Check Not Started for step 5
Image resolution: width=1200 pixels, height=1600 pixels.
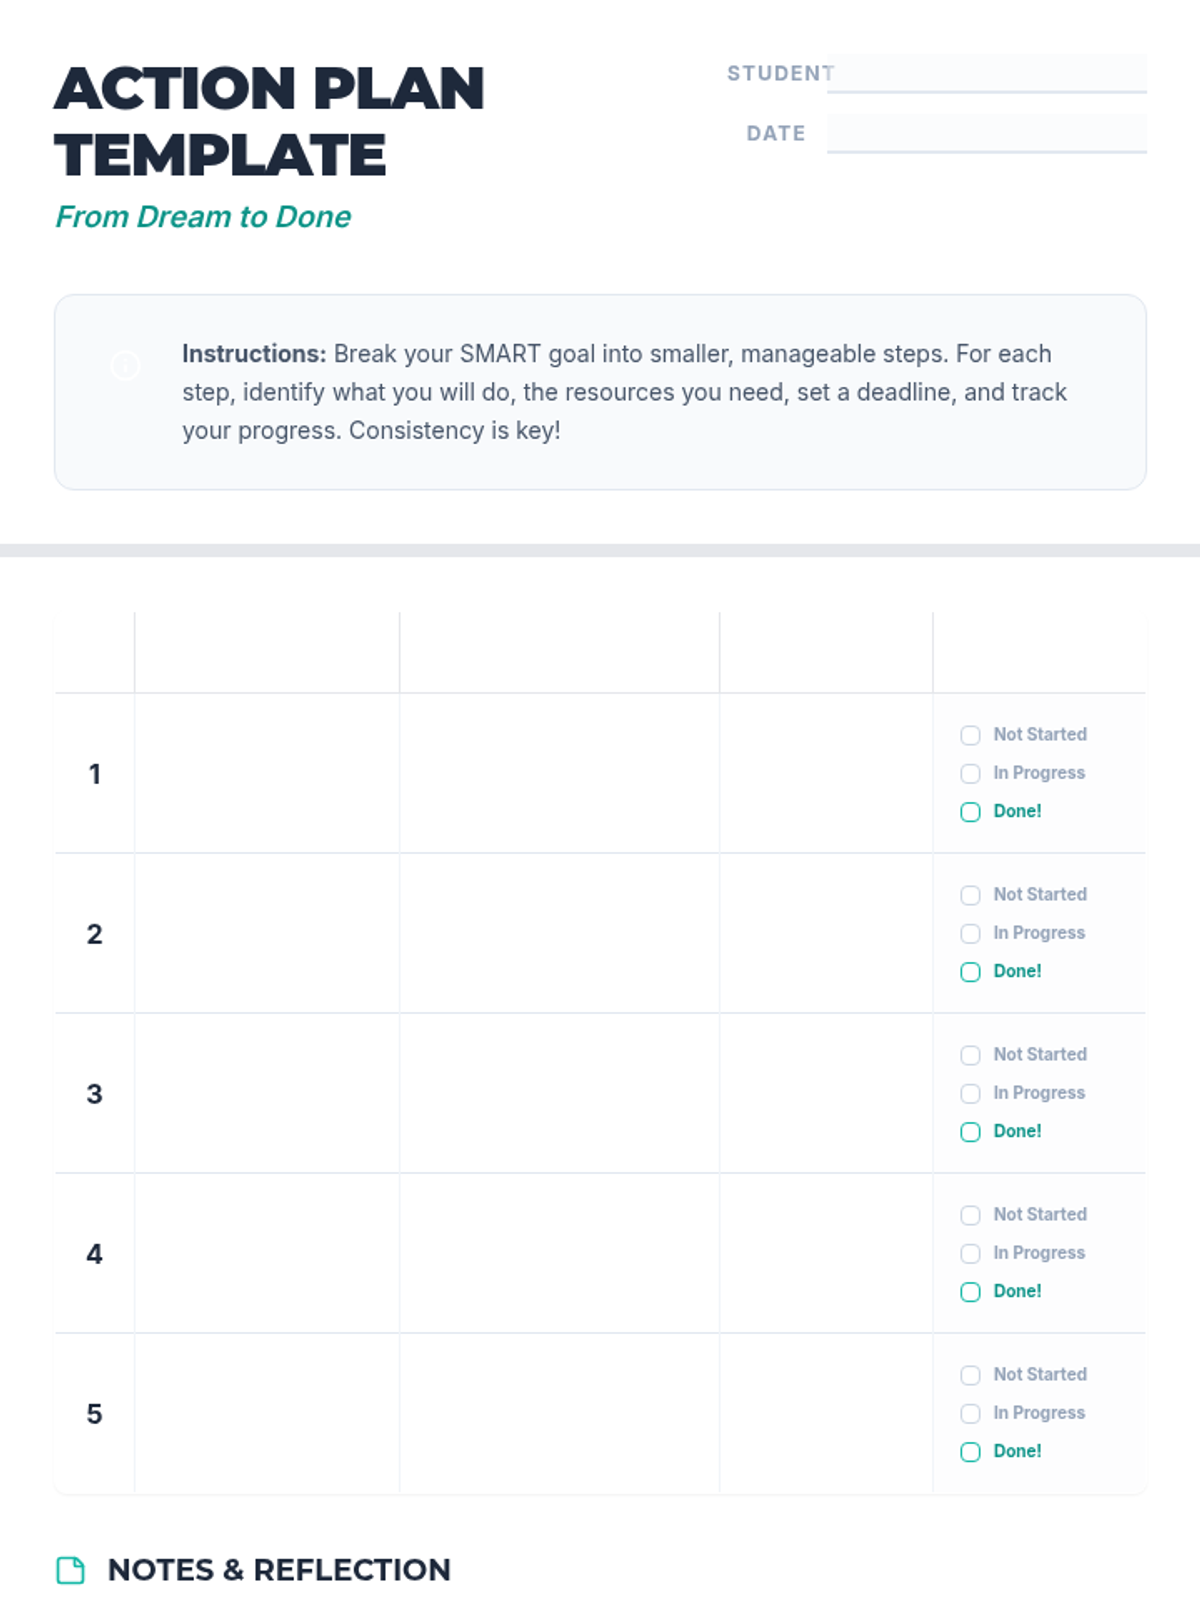pos(970,1375)
